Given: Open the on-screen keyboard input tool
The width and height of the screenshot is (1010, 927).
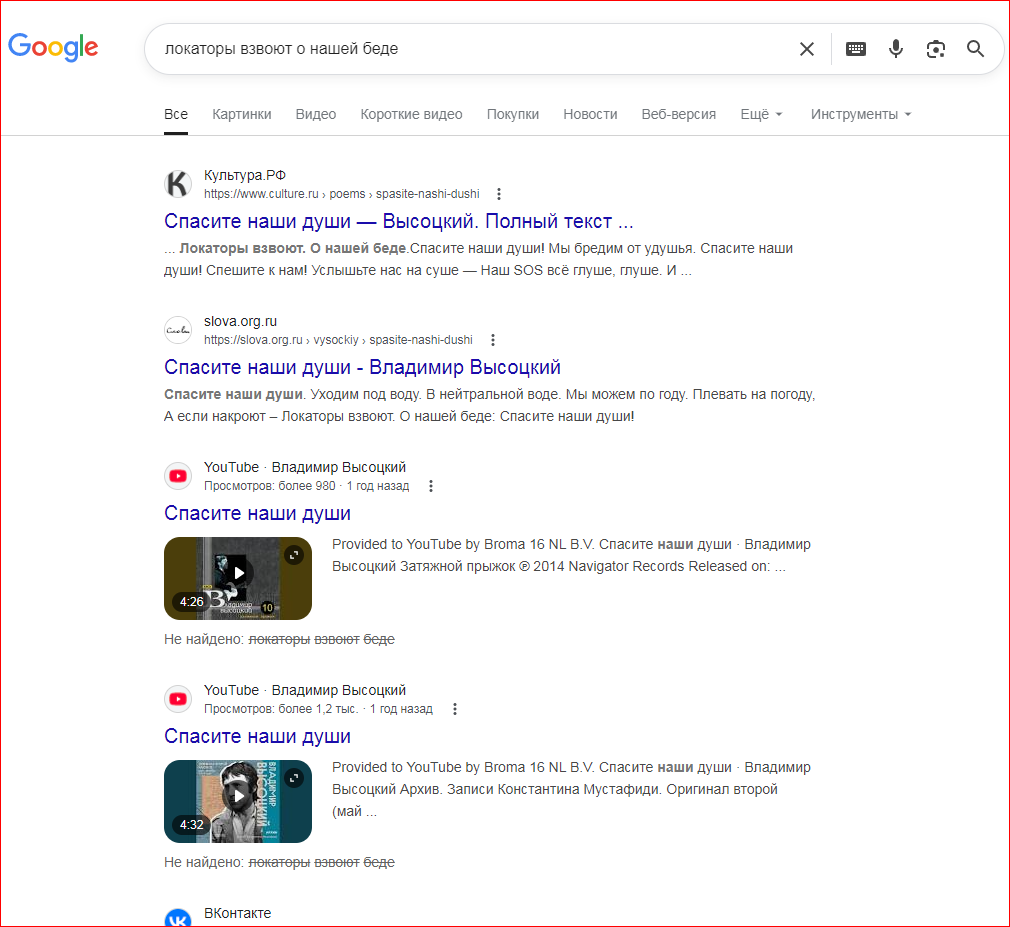Looking at the screenshot, I should (856, 49).
